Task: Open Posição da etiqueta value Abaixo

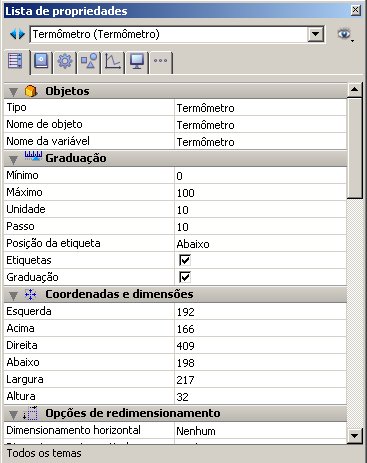Action: (193, 244)
